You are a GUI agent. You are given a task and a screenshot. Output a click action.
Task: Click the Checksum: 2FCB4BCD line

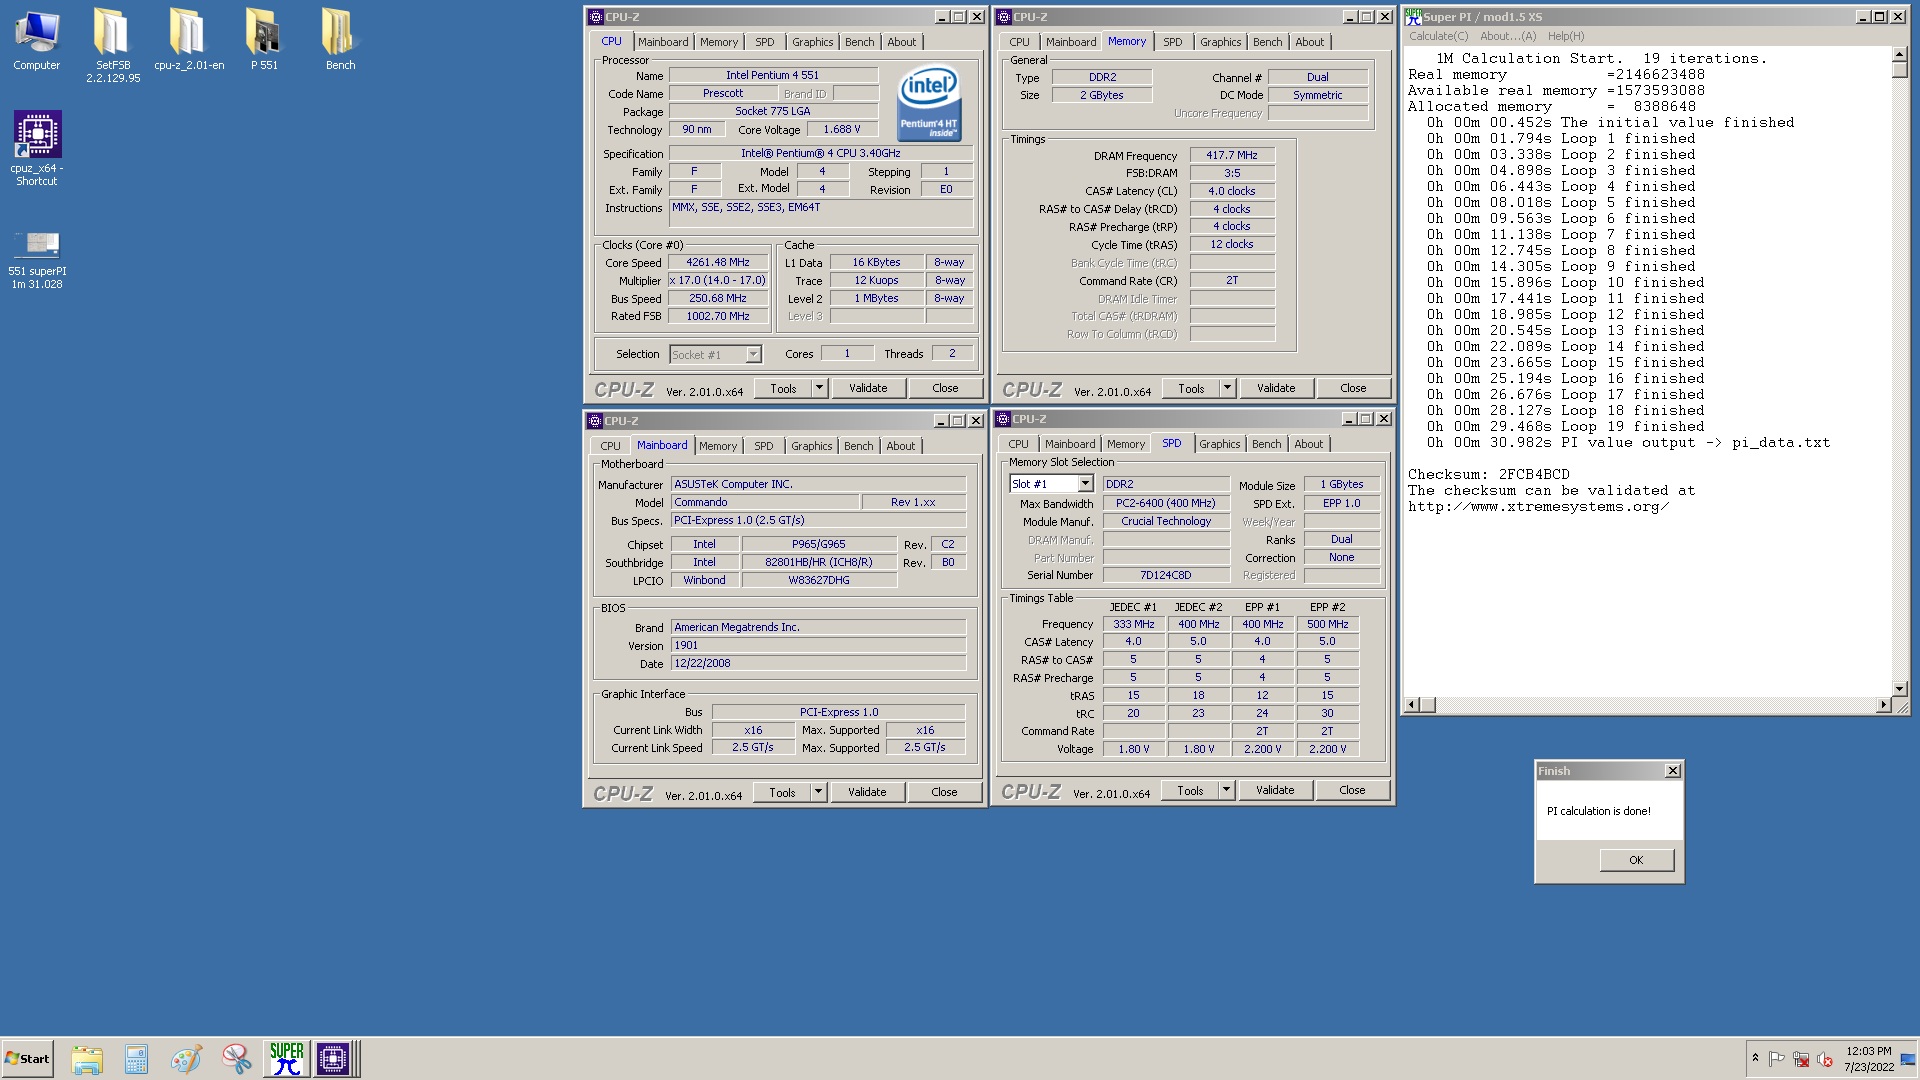pos(1489,474)
